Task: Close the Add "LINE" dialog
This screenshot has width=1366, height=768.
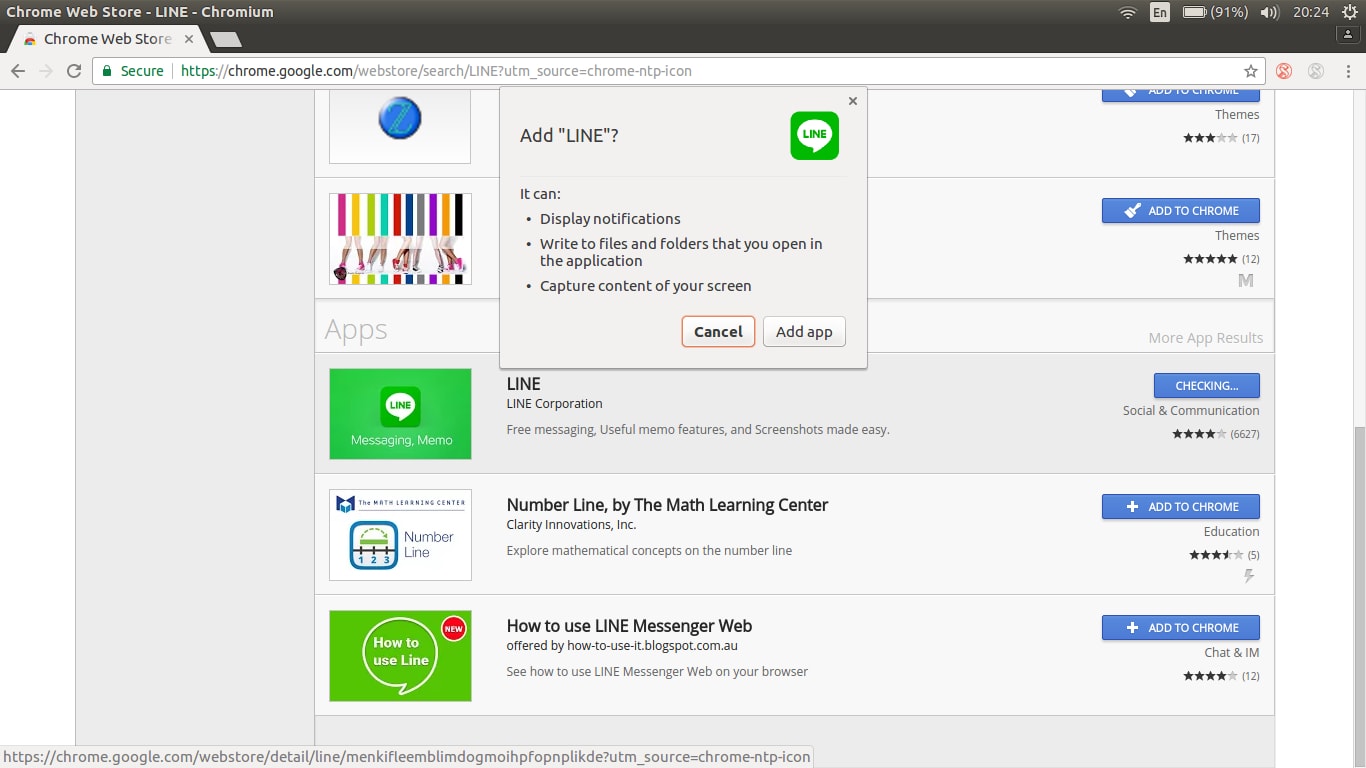Action: click(x=852, y=101)
